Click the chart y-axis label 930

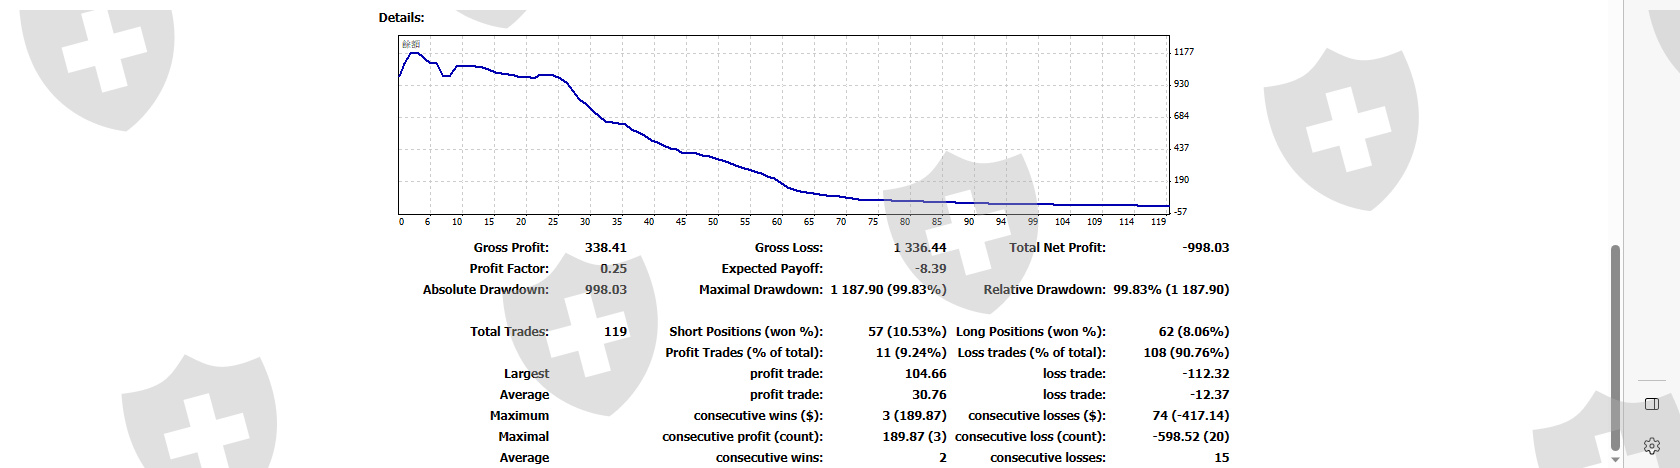point(1182,84)
